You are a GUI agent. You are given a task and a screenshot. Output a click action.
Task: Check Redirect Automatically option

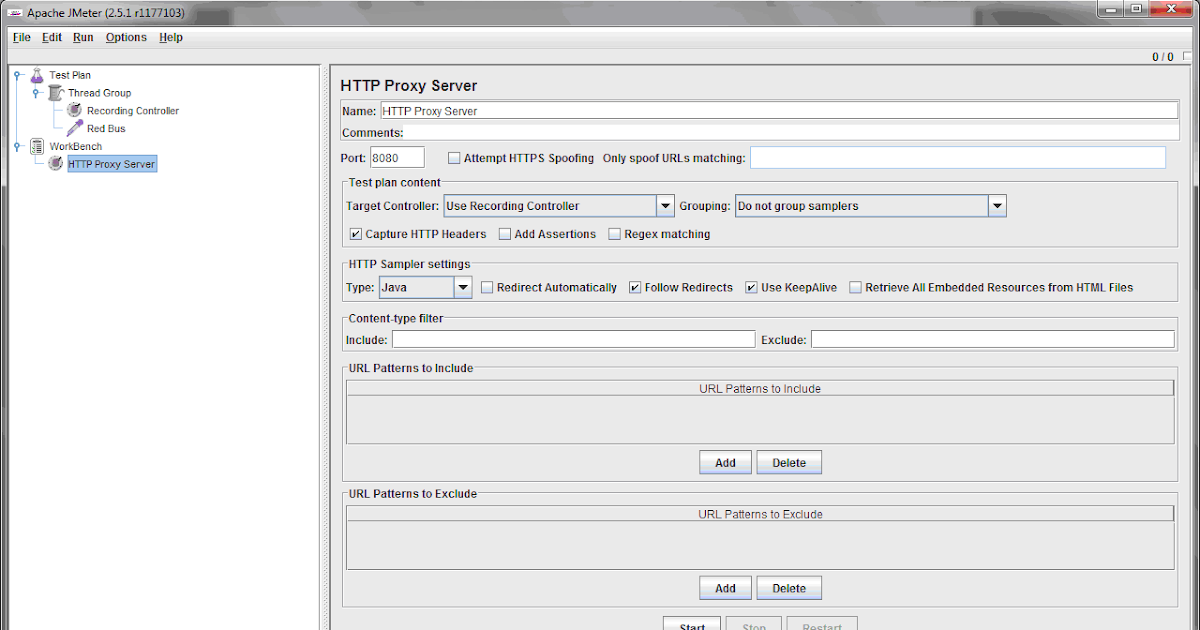[487, 287]
